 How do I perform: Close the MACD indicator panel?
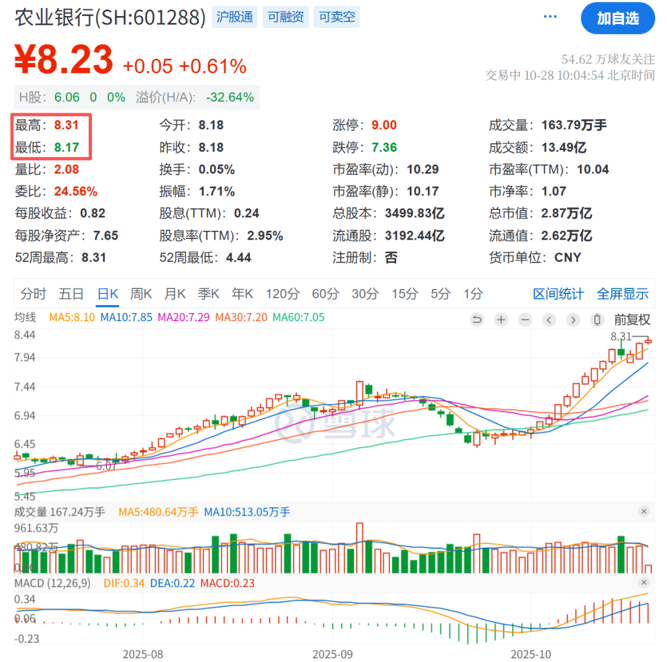click(x=643, y=583)
